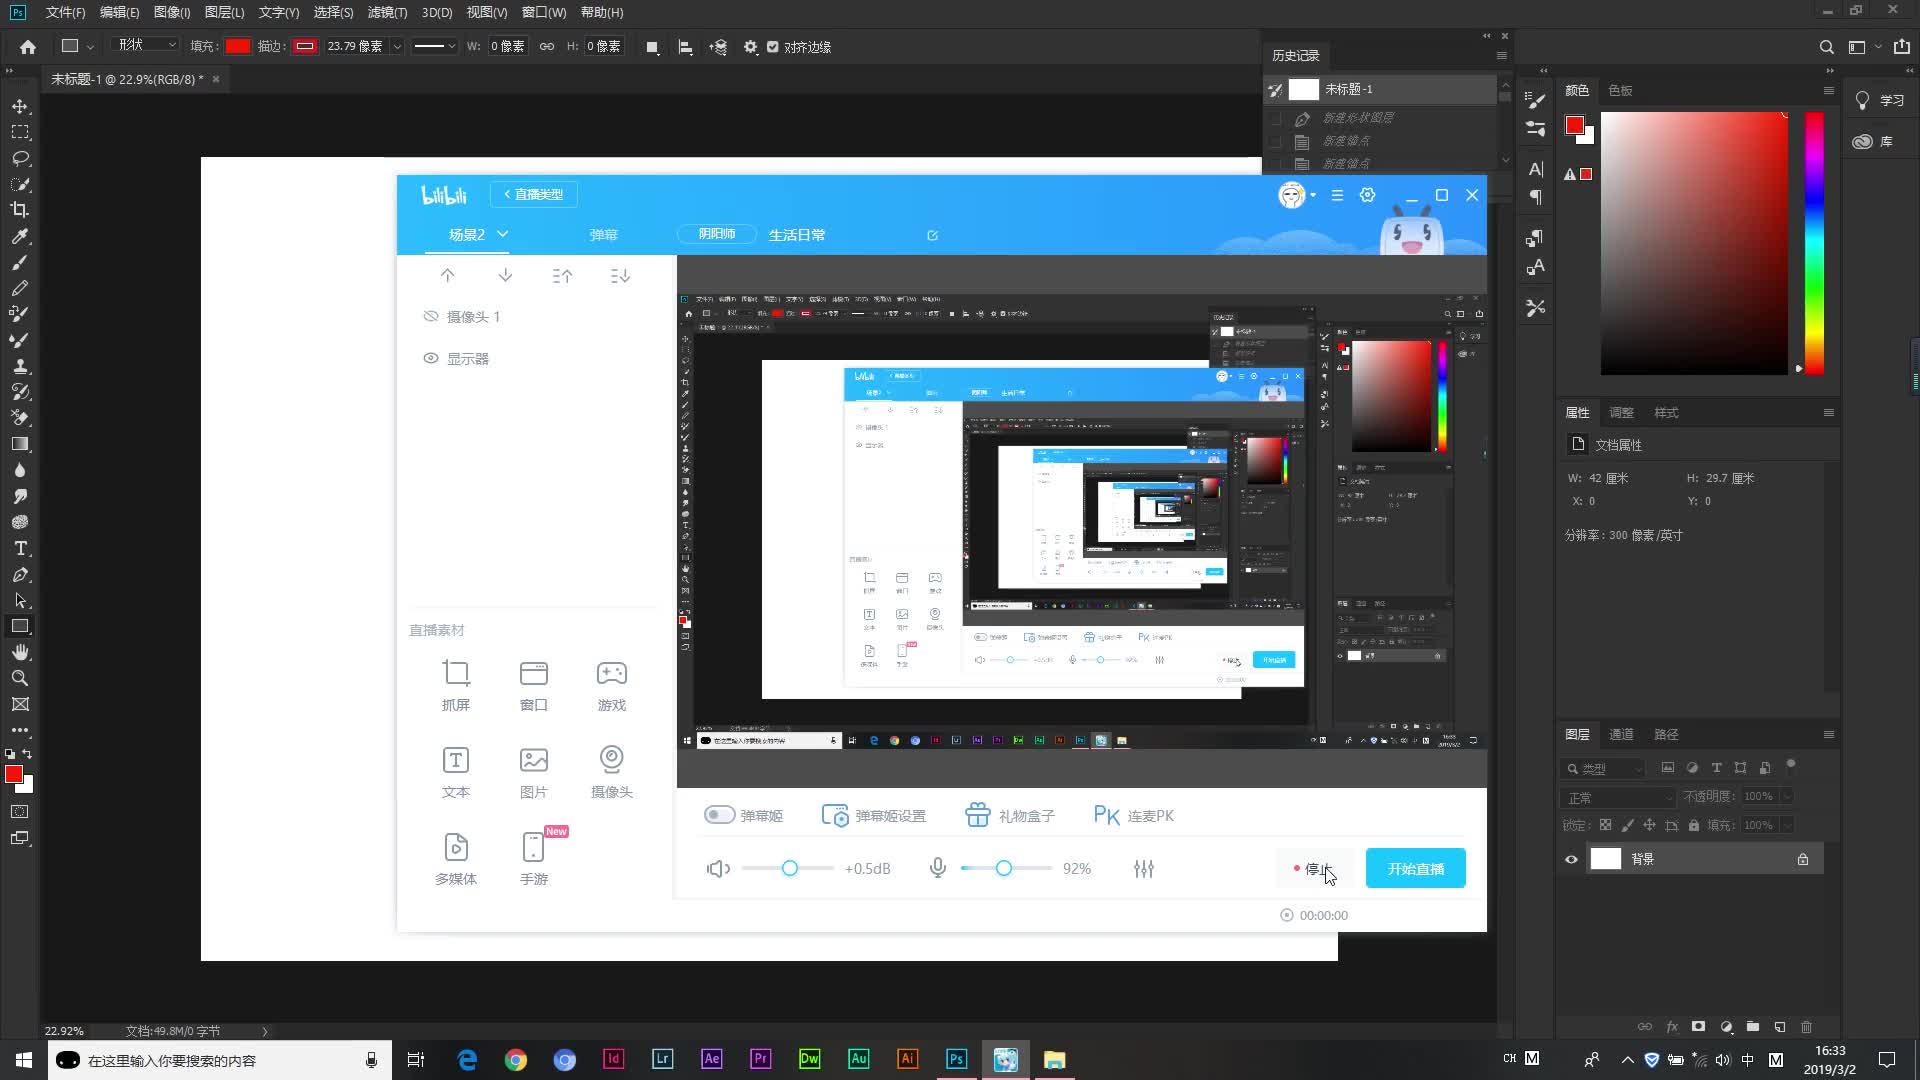Hide the 背景 layer visibility eye
Viewport: 1920px width, 1080px height.
[x=1571, y=859]
